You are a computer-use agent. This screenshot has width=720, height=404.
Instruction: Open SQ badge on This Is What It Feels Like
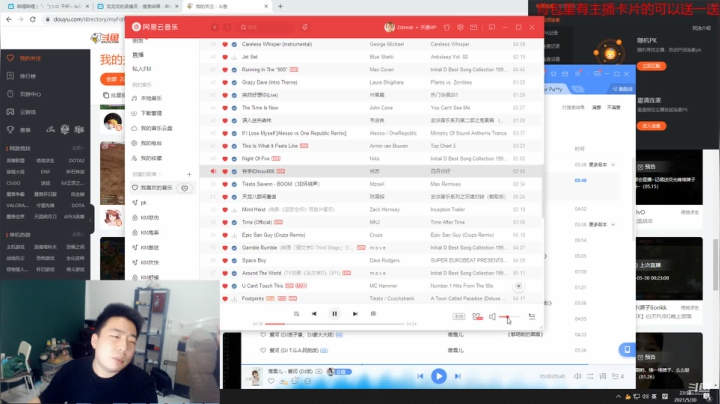304,146
